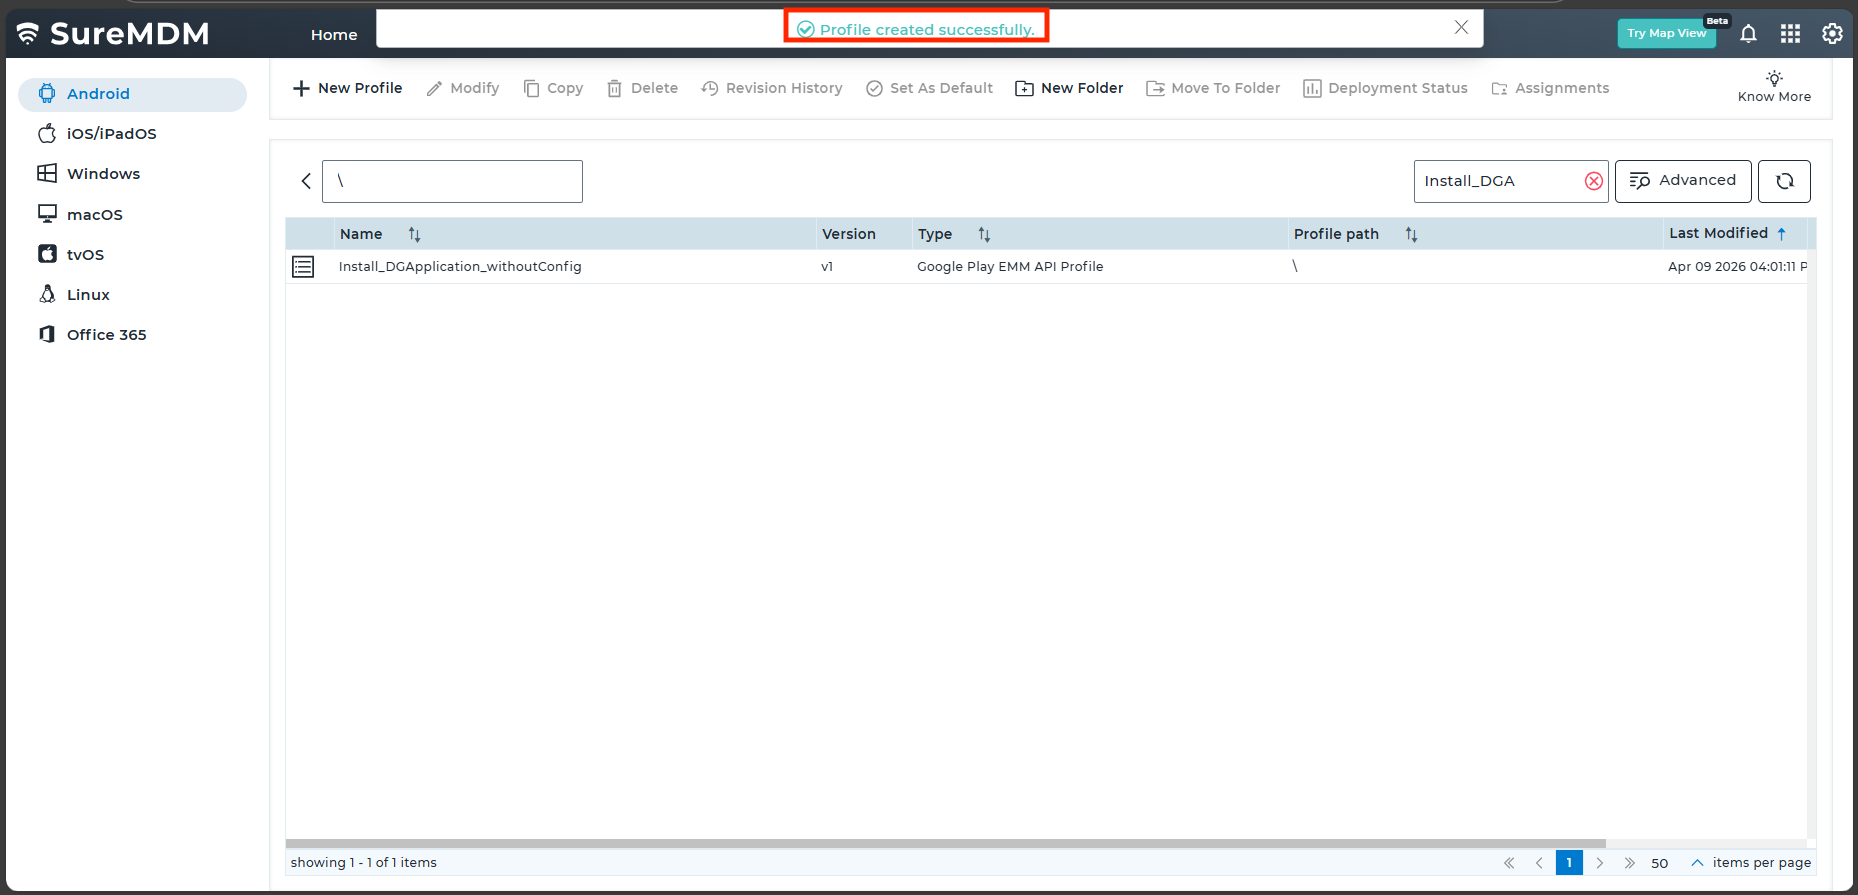Go to first page

click(x=1509, y=863)
